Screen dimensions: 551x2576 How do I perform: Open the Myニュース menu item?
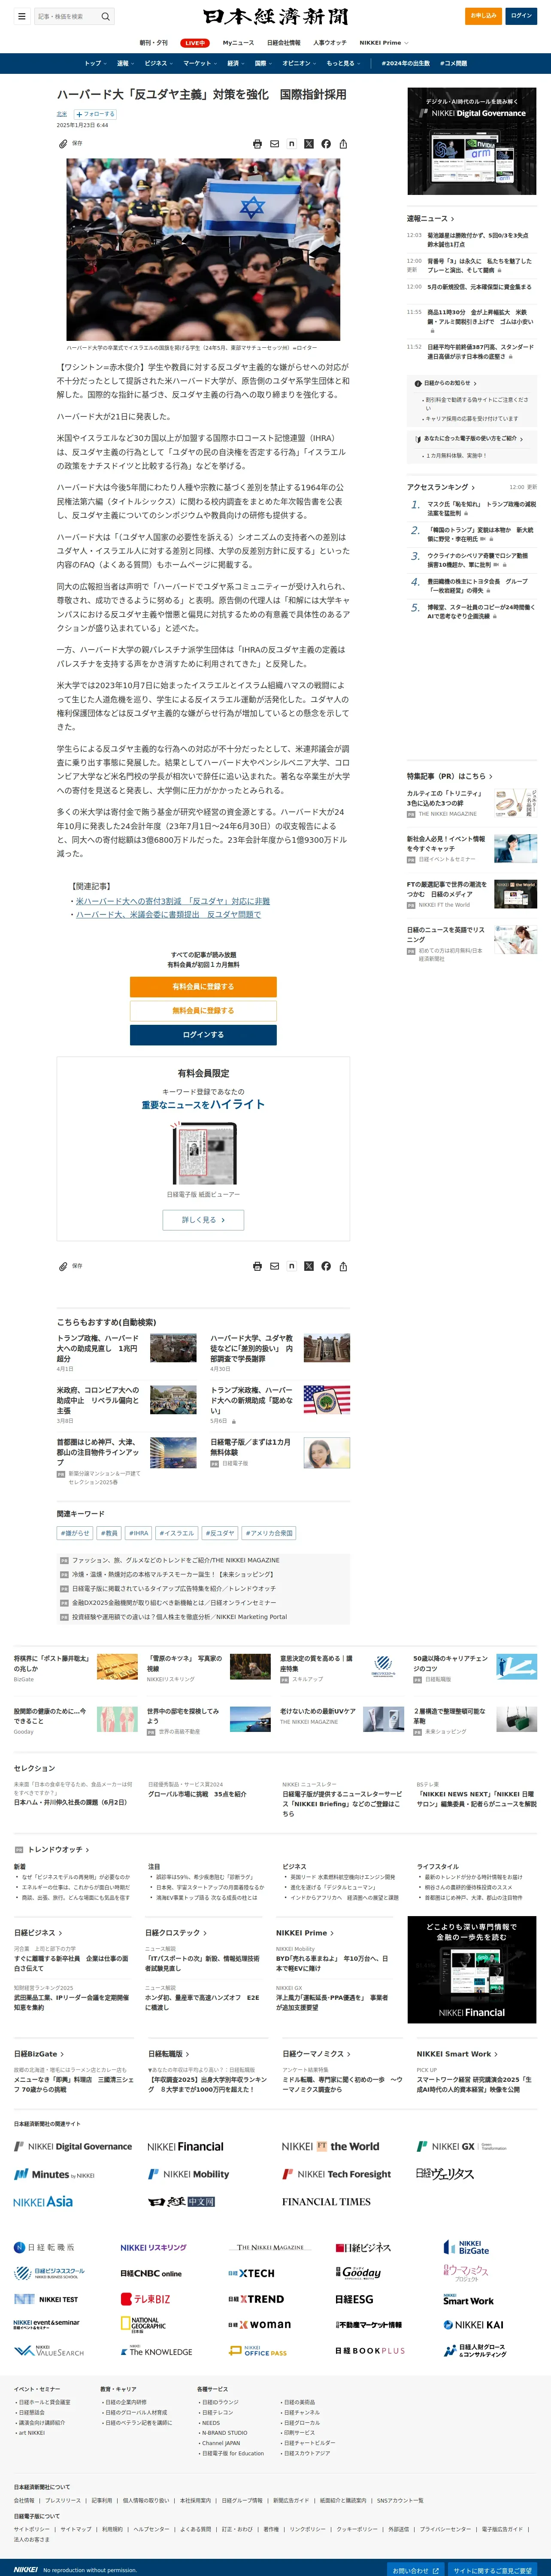pos(238,43)
